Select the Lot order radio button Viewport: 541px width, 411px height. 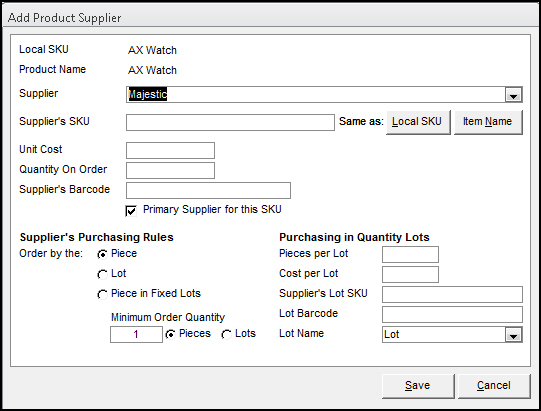point(102,274)
